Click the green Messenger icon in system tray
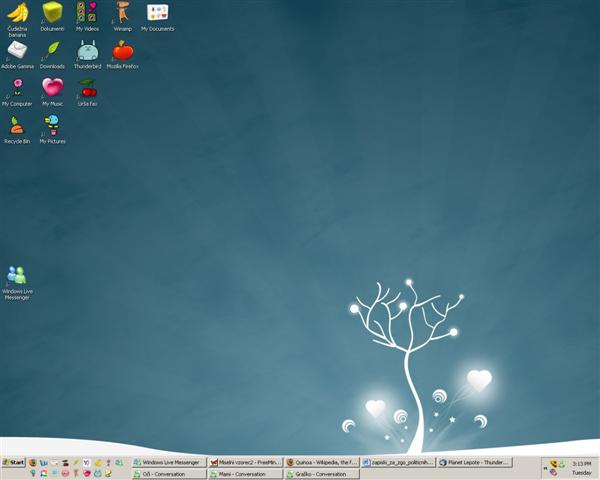The image size is (600, 480). coord(562,464)
